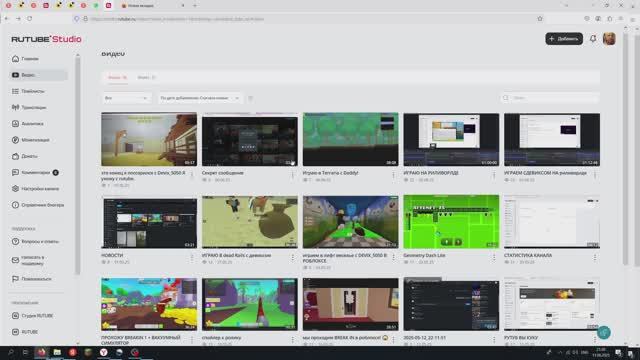Open the Geometry Dash Lite thumbnail
Viewport: 640px width, 360px height.
pos(451,222)
